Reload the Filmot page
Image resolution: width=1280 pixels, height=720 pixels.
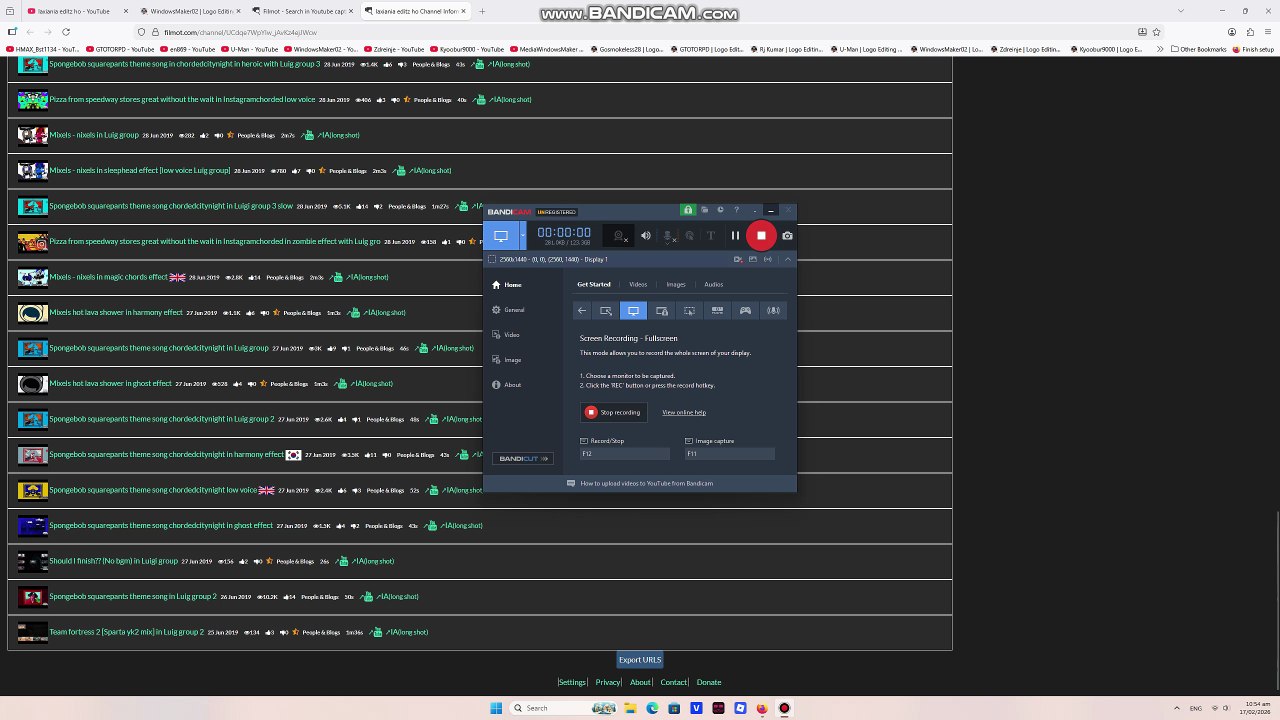point(66,32)
